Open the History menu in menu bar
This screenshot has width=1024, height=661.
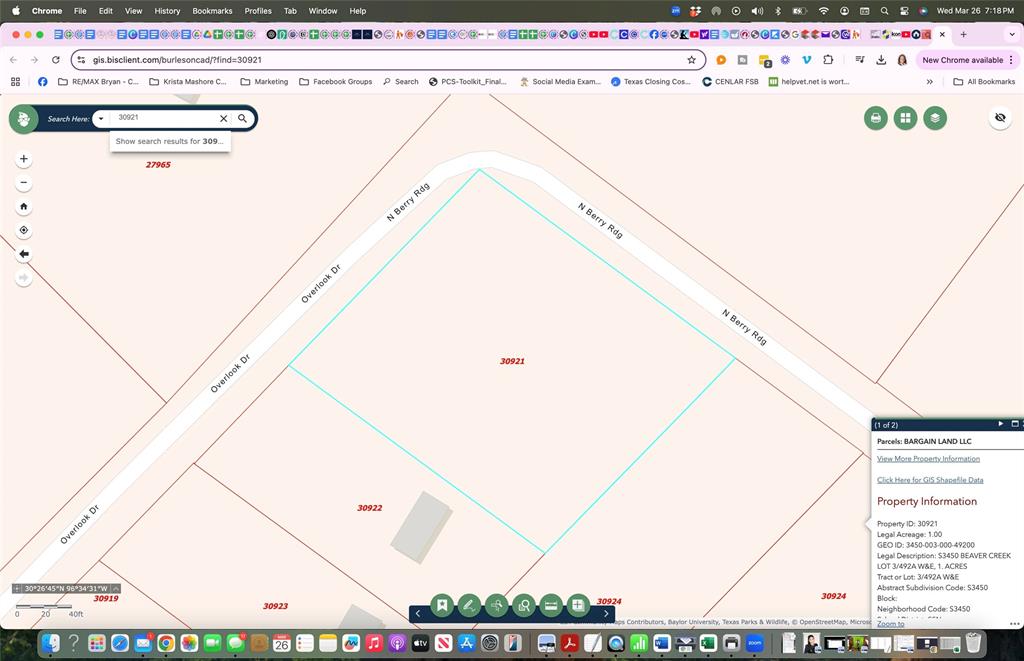coord(167,11)
